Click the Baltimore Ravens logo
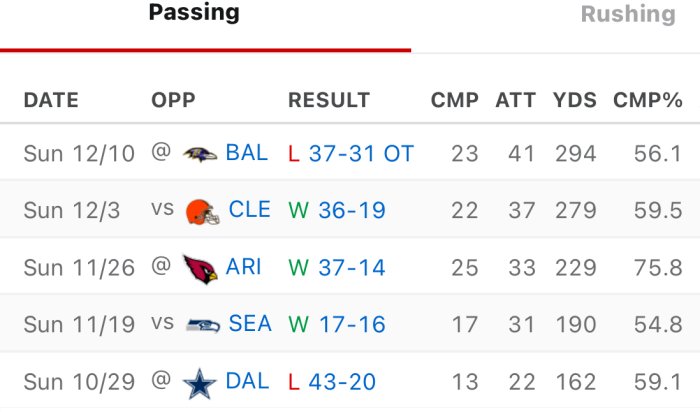 pos(201,154)
